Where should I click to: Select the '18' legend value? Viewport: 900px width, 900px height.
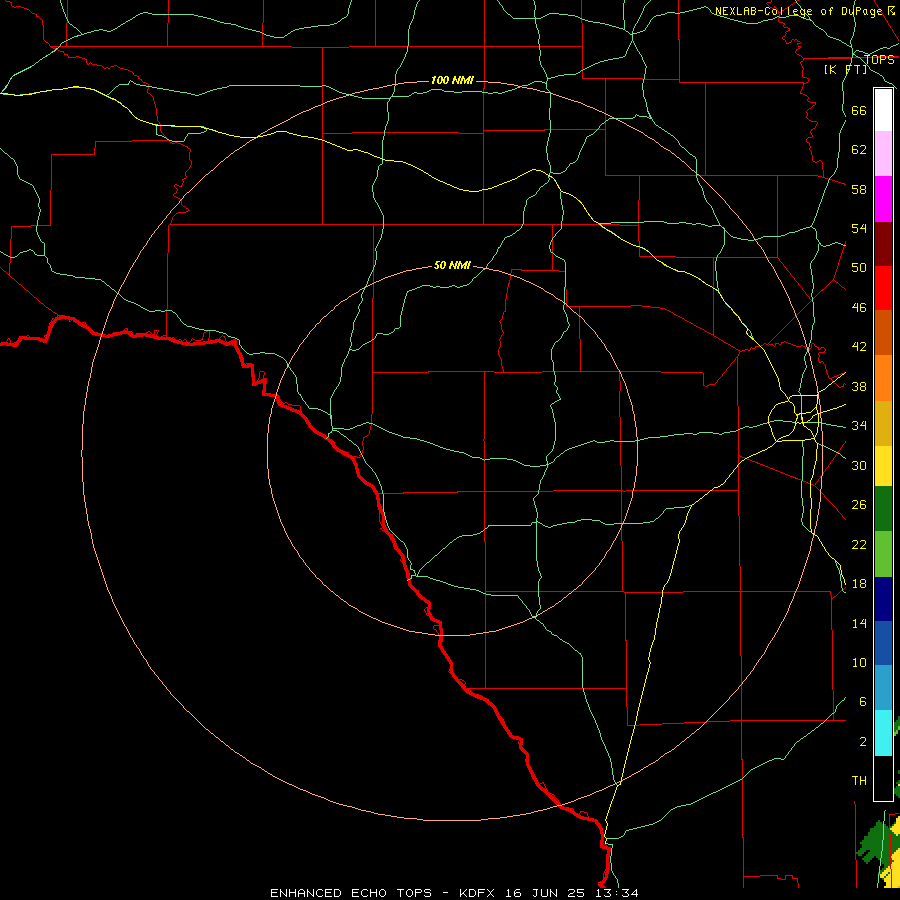859,583
